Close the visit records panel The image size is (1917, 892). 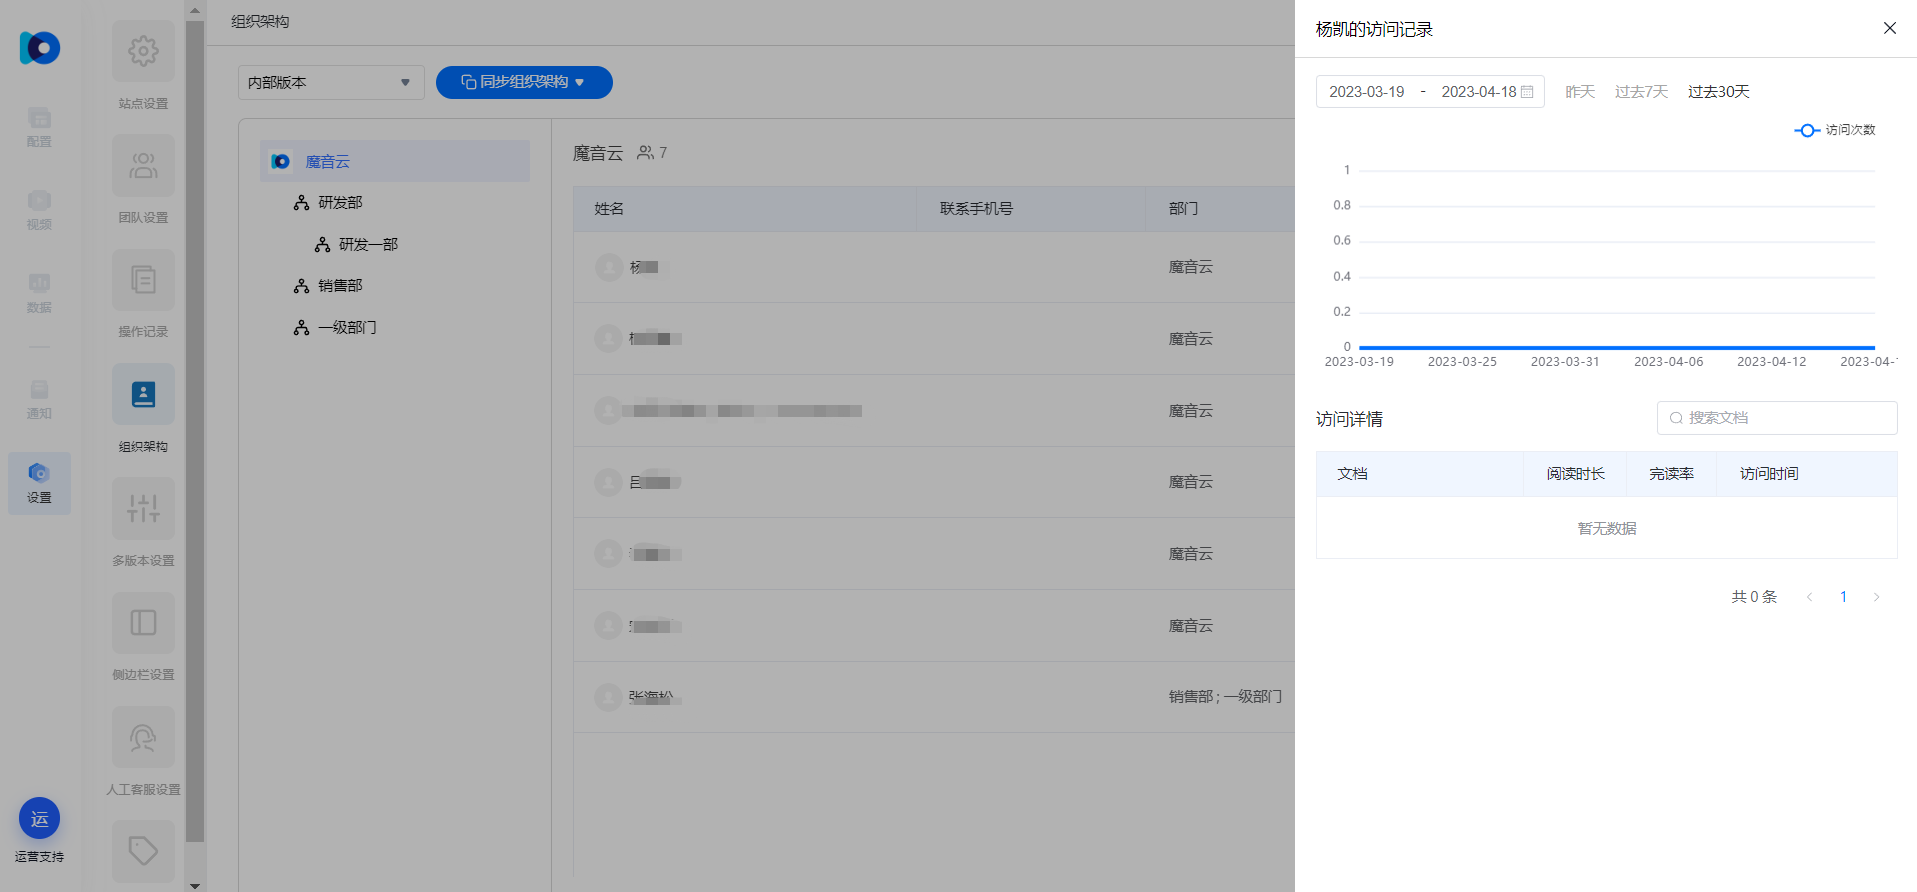click(1889, 28)
